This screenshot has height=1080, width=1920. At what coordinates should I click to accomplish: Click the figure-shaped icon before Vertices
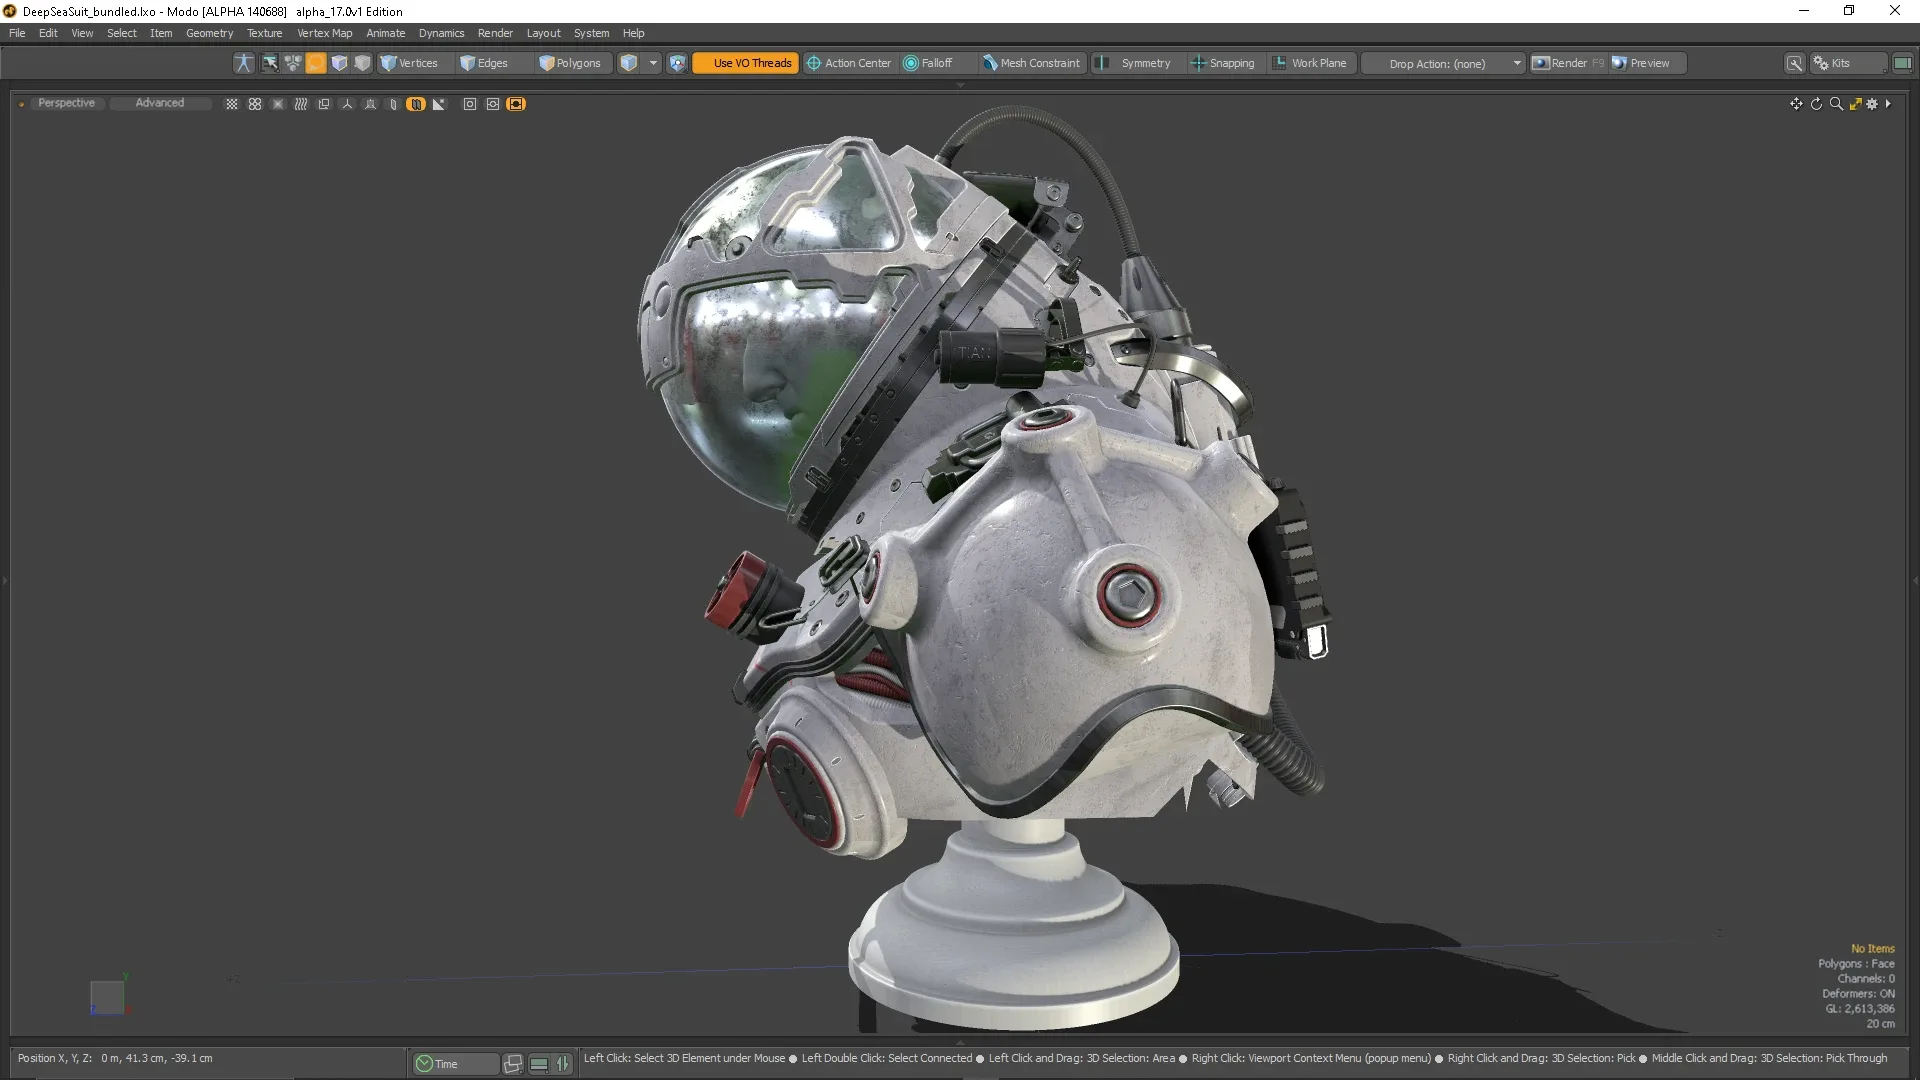point(243,63)
